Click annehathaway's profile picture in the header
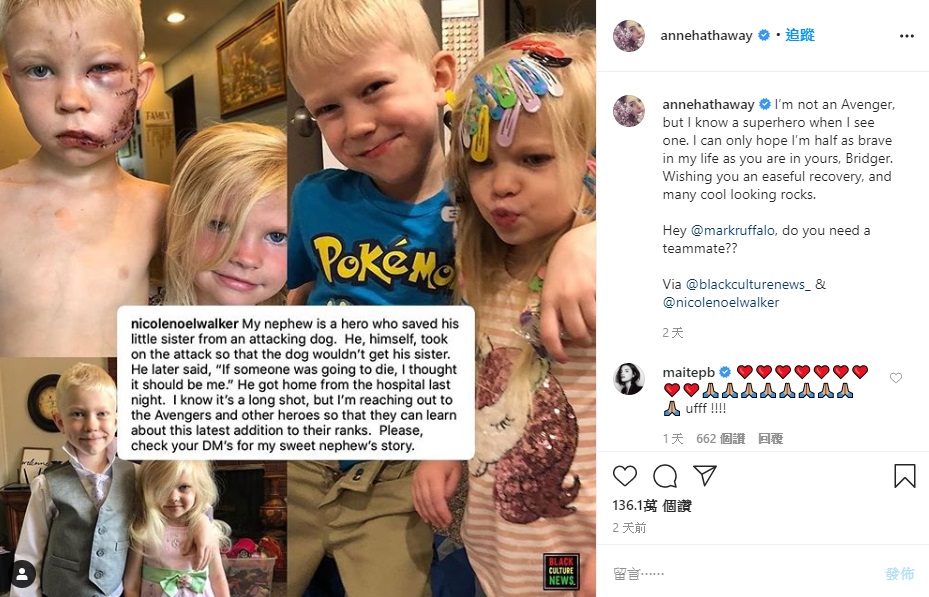The image size is (929, 597). pos(629,36)
